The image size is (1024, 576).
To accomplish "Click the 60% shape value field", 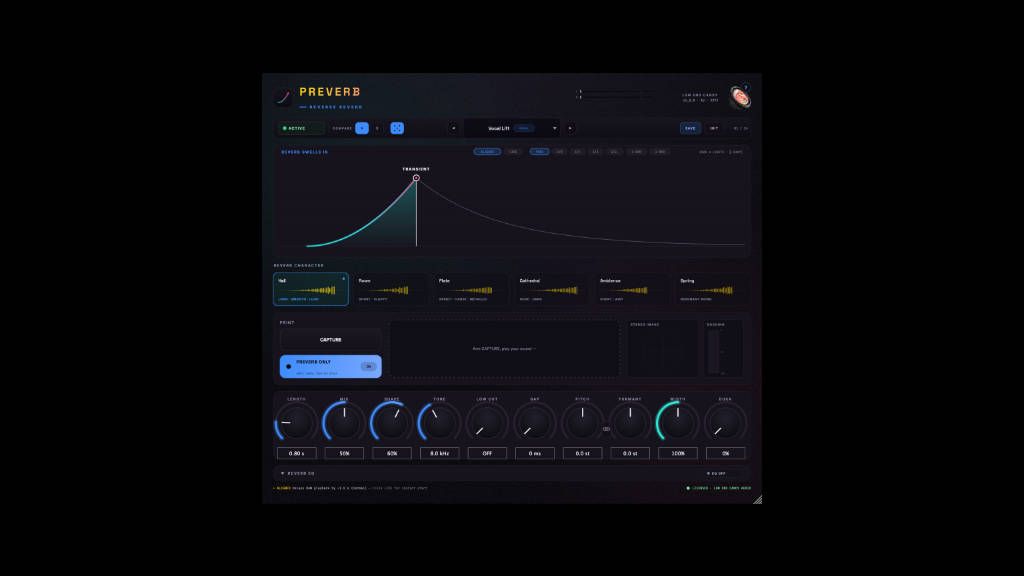I will [x=392, y=453].
